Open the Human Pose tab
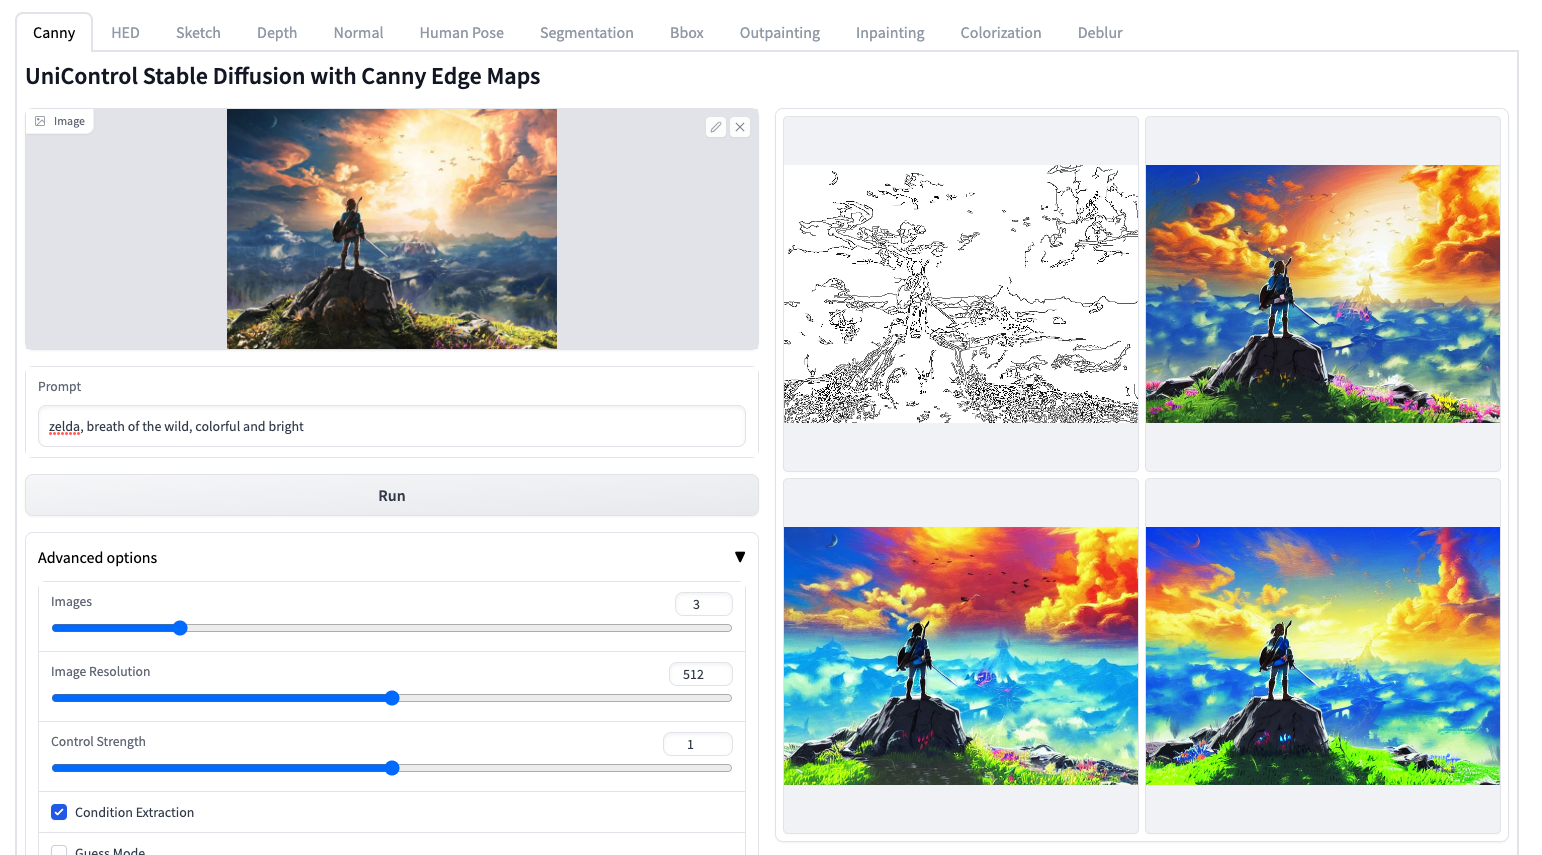The image size is (1542, 855). pos(461,33)
